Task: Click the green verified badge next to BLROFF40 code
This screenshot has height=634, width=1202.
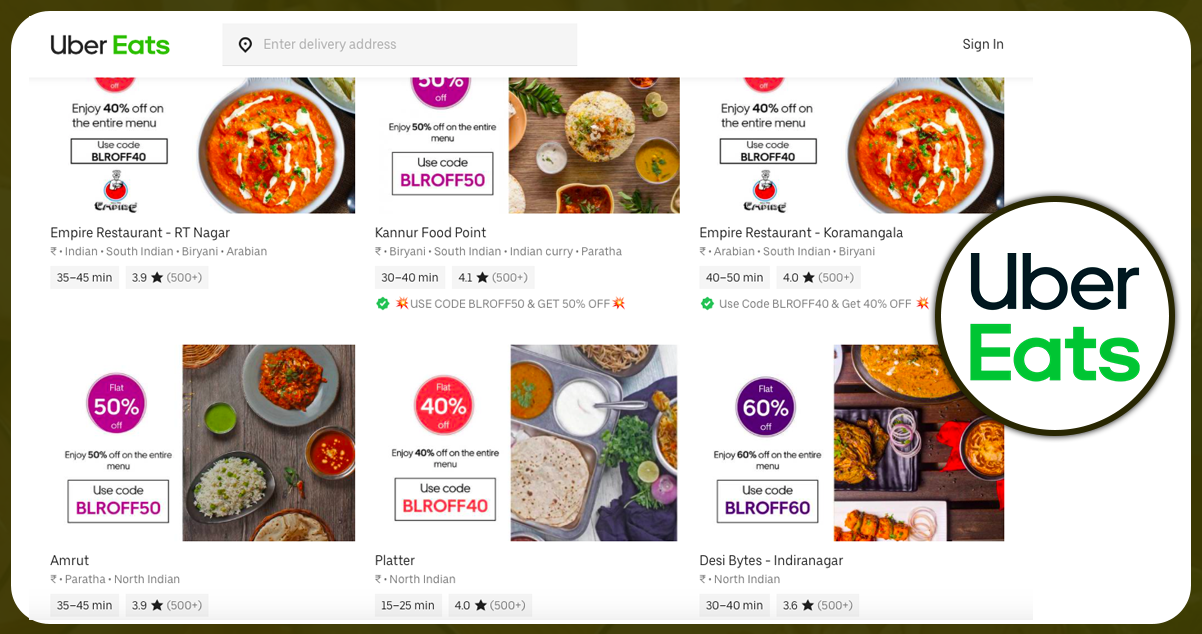Action: click(x=707, y=302)
